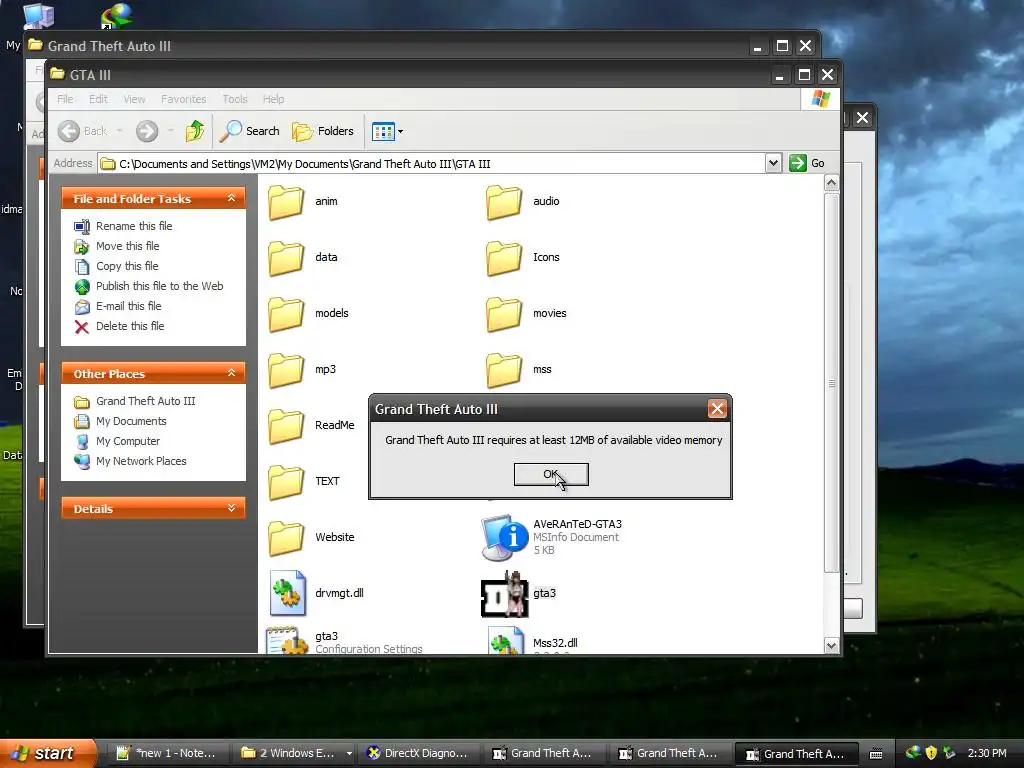The image size is (1024, 768).
Task: Open the Forward history dropdown arrow
Action: pyautogui.click(x=170, y=131)
